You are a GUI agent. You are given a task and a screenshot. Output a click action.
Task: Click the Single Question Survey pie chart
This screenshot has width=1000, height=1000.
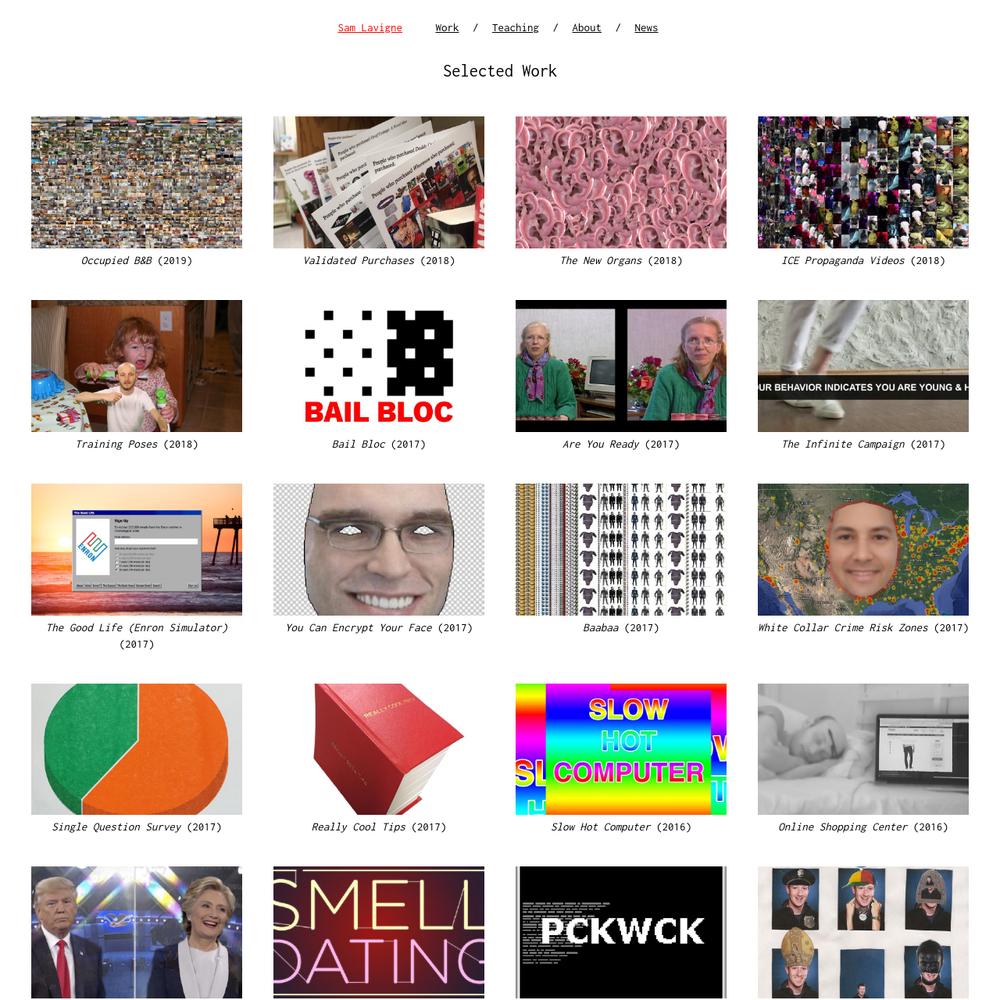coord(136,749)
